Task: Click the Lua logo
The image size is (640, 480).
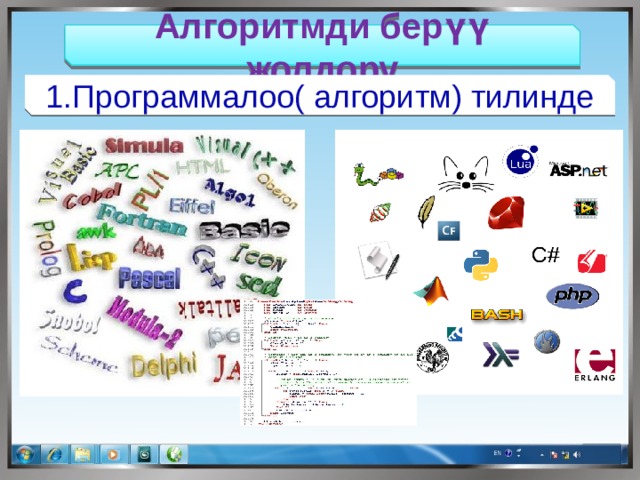Action: coord(520,162)
